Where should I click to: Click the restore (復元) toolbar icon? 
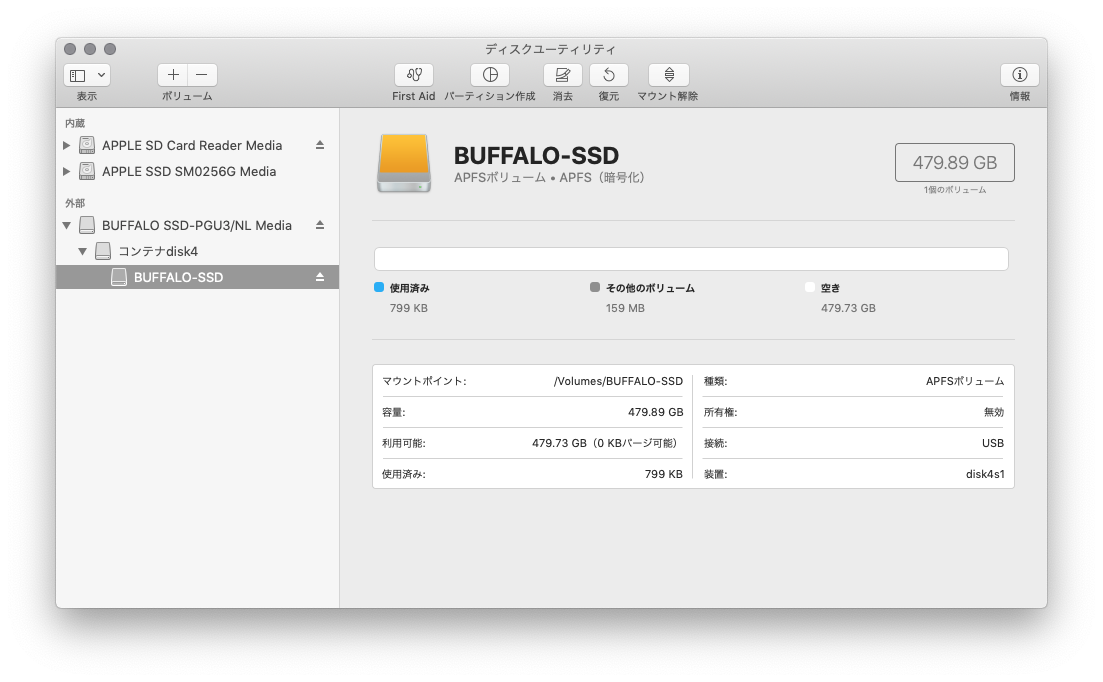pos(608,75)
